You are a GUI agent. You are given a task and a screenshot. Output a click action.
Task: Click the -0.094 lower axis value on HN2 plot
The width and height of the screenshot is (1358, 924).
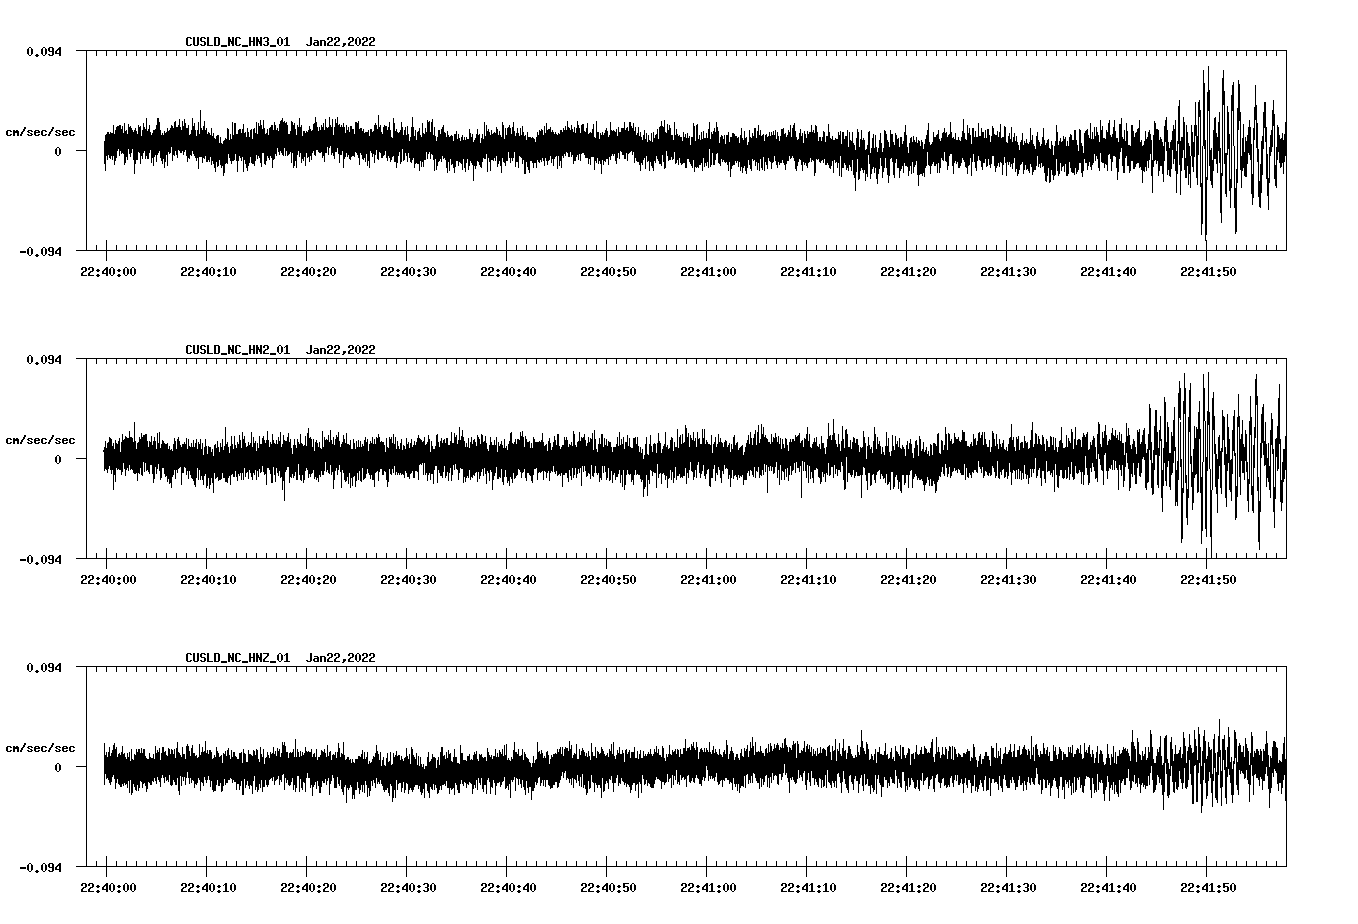pos(40,559)
